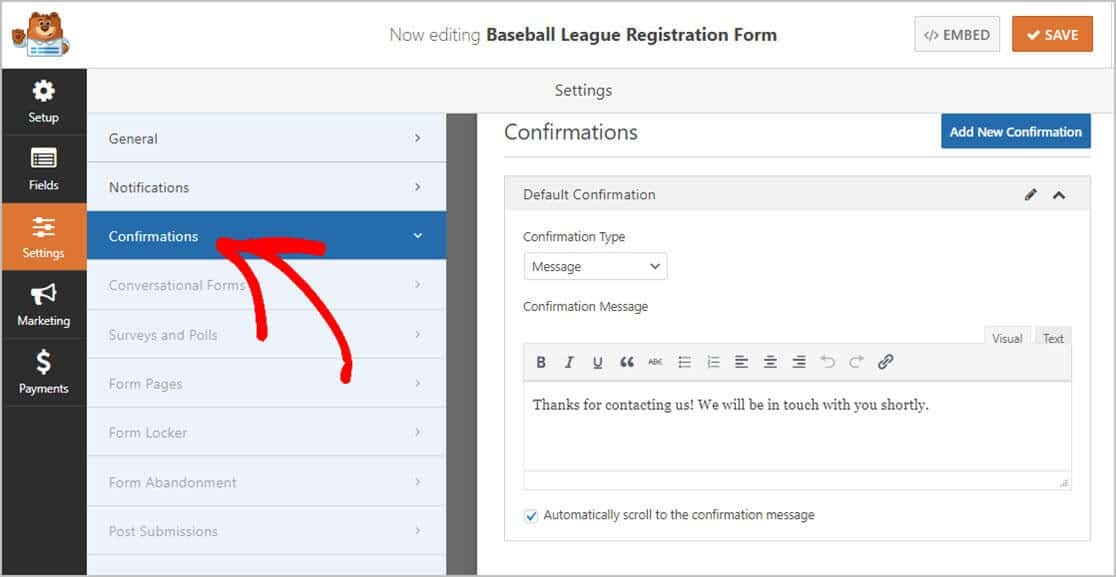Open the Fields panel from the sidebar
Viewport: 1116px width, 577px height.
tap(44, 167)
